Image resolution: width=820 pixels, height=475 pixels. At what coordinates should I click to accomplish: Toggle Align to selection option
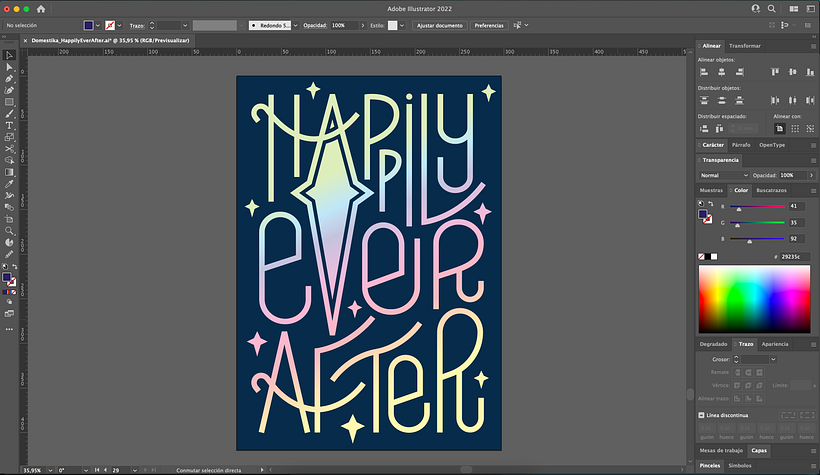point(795,129)
